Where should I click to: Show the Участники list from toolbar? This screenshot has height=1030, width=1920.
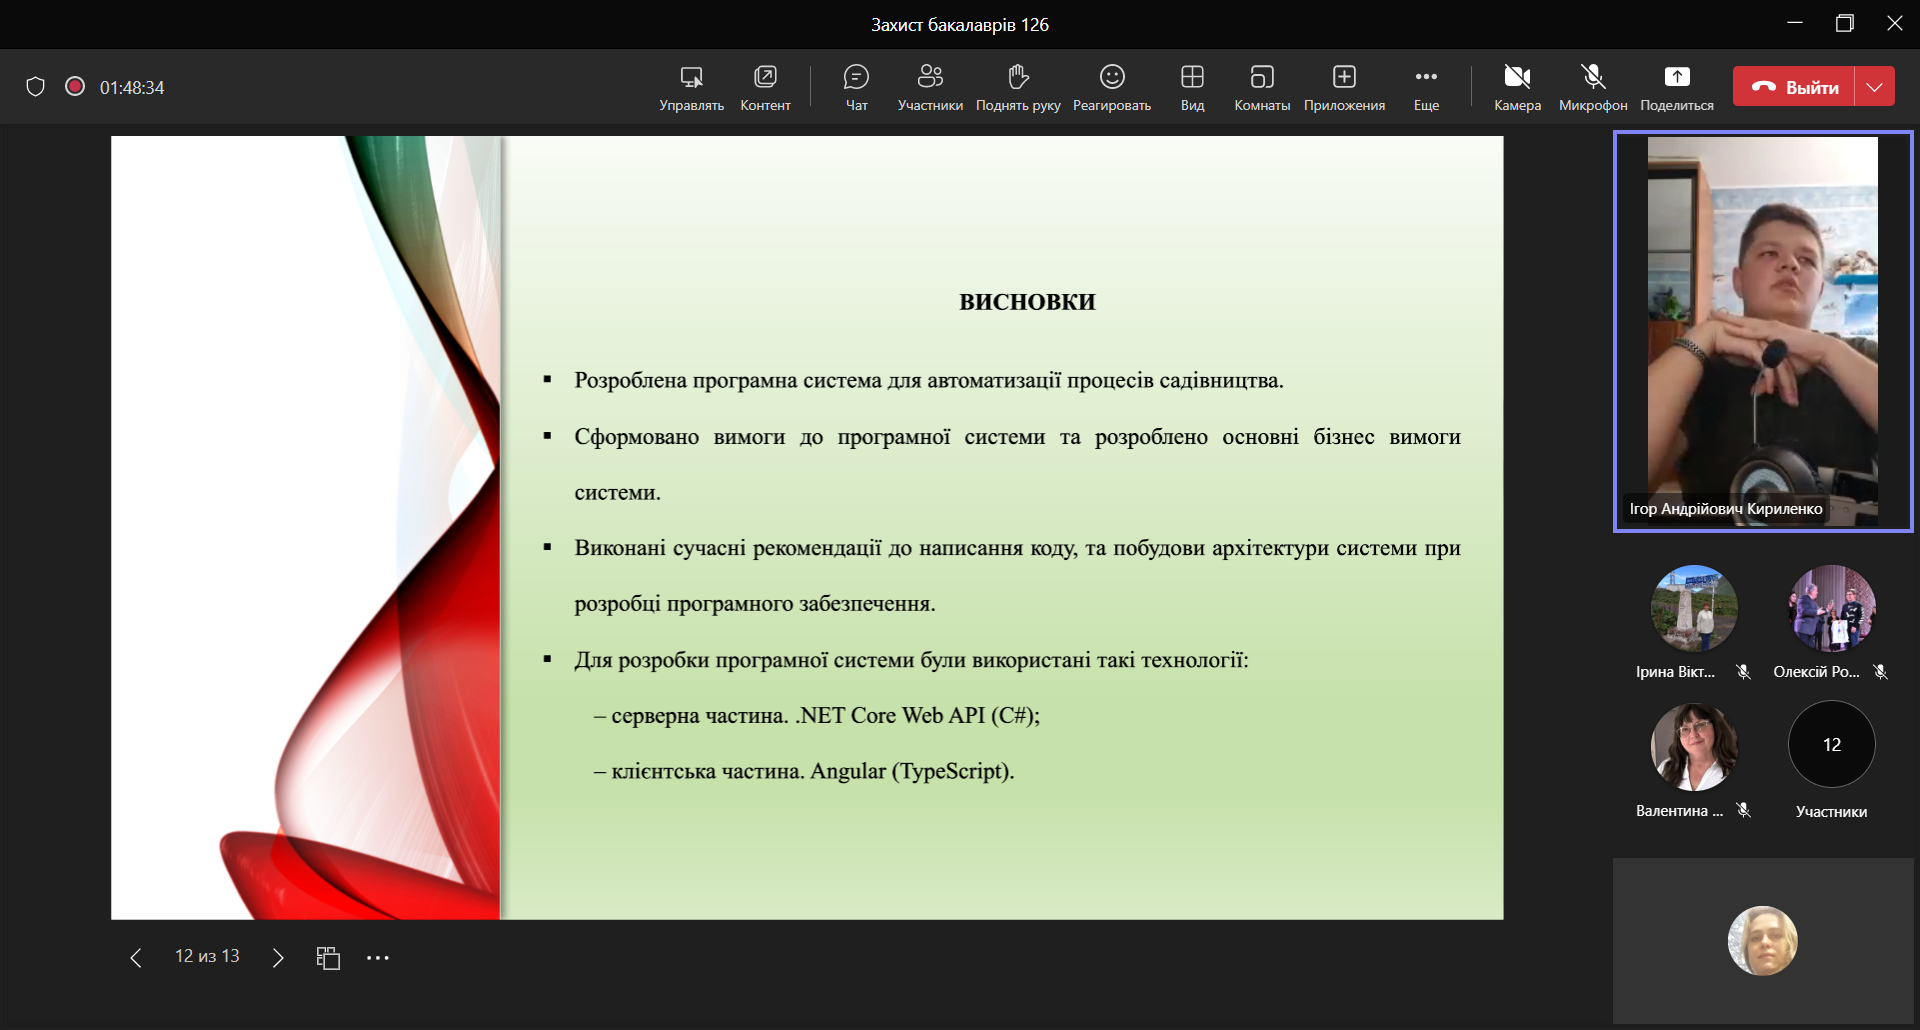click(930, 88)
